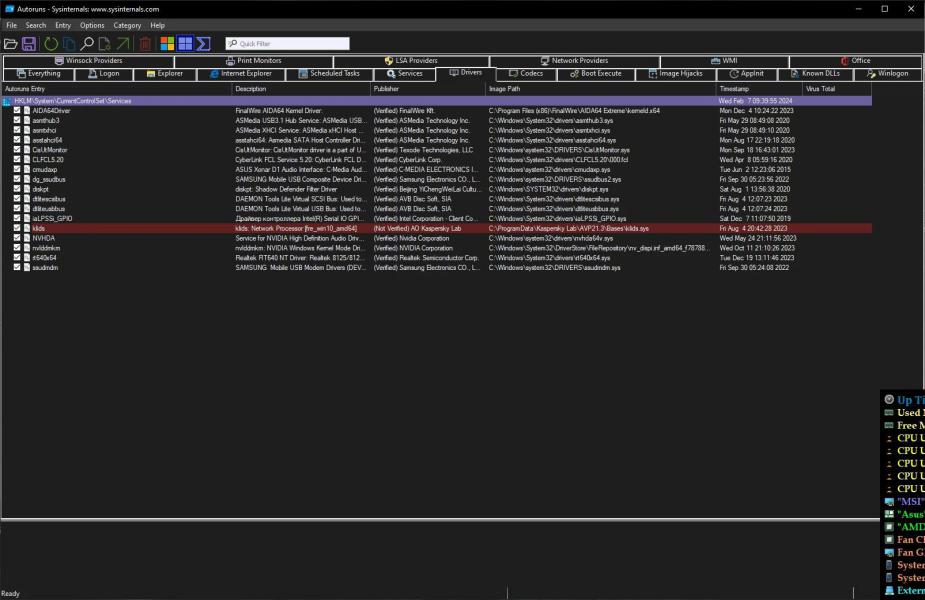This screenshot has width=925, height=600.
Task: Sort by the Virus Total column header
Action: 837,89
